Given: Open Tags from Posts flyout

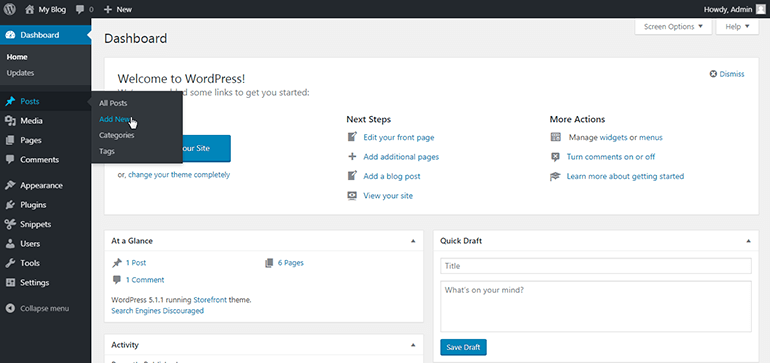Looking at the screenshot, I should click(x=107, y=151).
